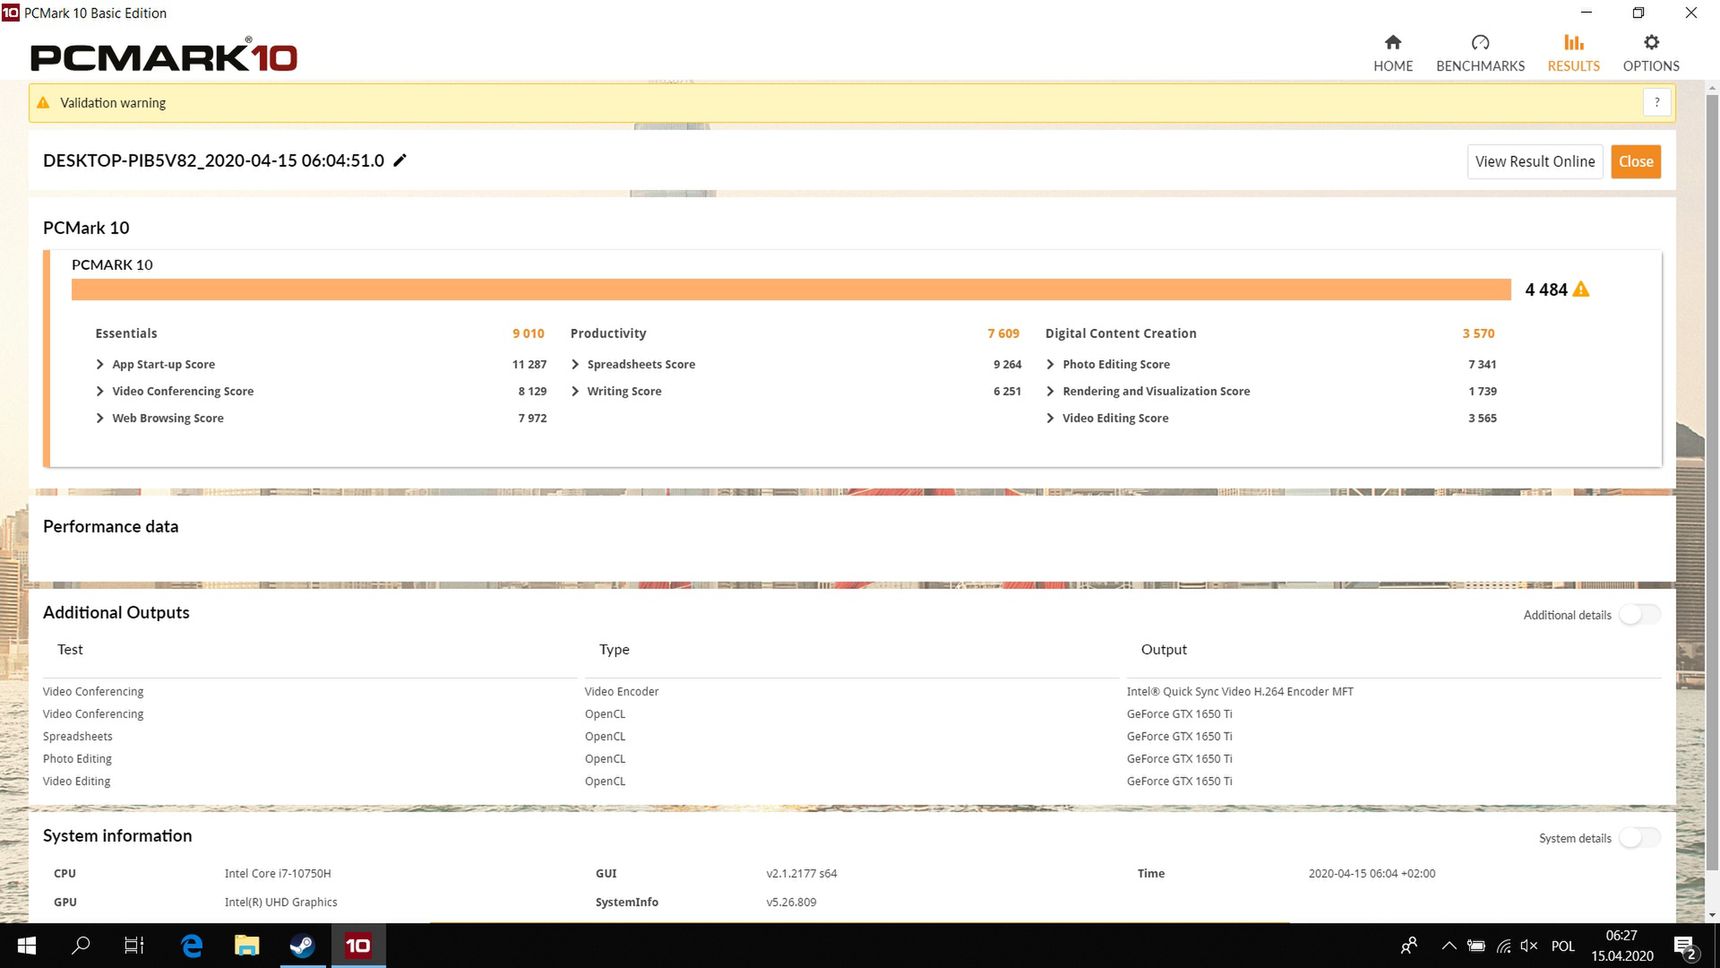The image size is (1720, 968).
Task: Open File Explorer from taskbar
Action: [247, 945]
